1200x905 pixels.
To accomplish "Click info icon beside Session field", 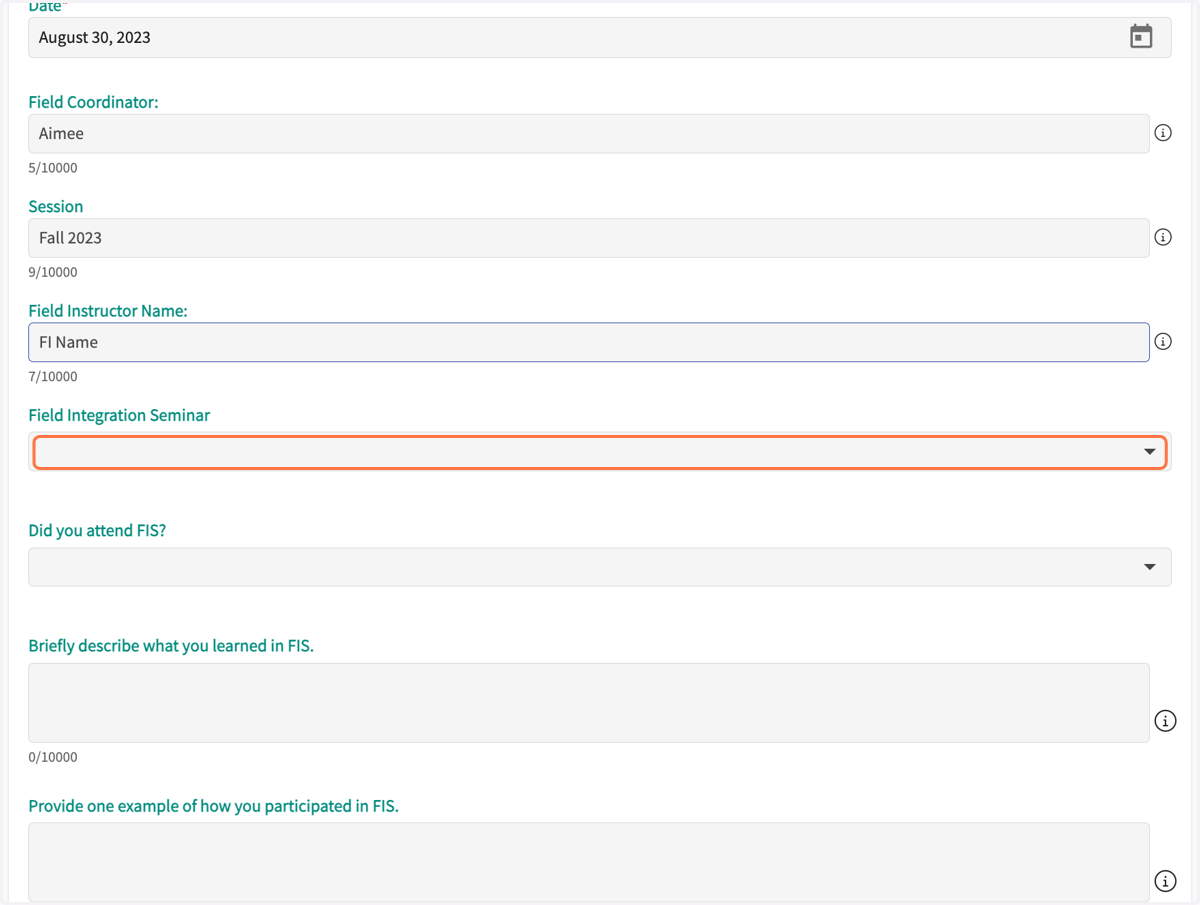I will coord(1163,238).
